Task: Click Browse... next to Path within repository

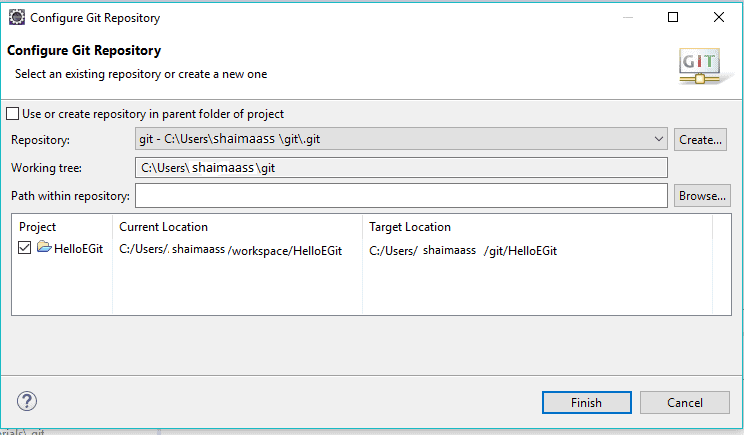Action: pyautogui.click(x=701, y=196)
